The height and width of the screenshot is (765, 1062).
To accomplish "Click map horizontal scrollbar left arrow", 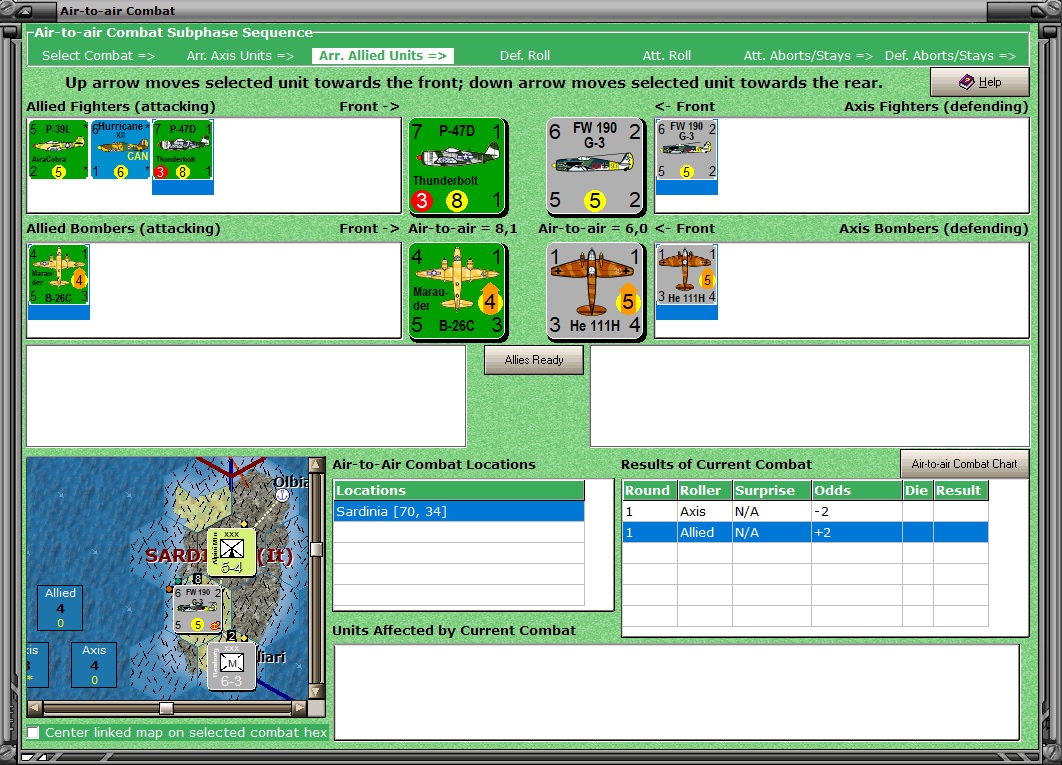I will coord(35,708).
